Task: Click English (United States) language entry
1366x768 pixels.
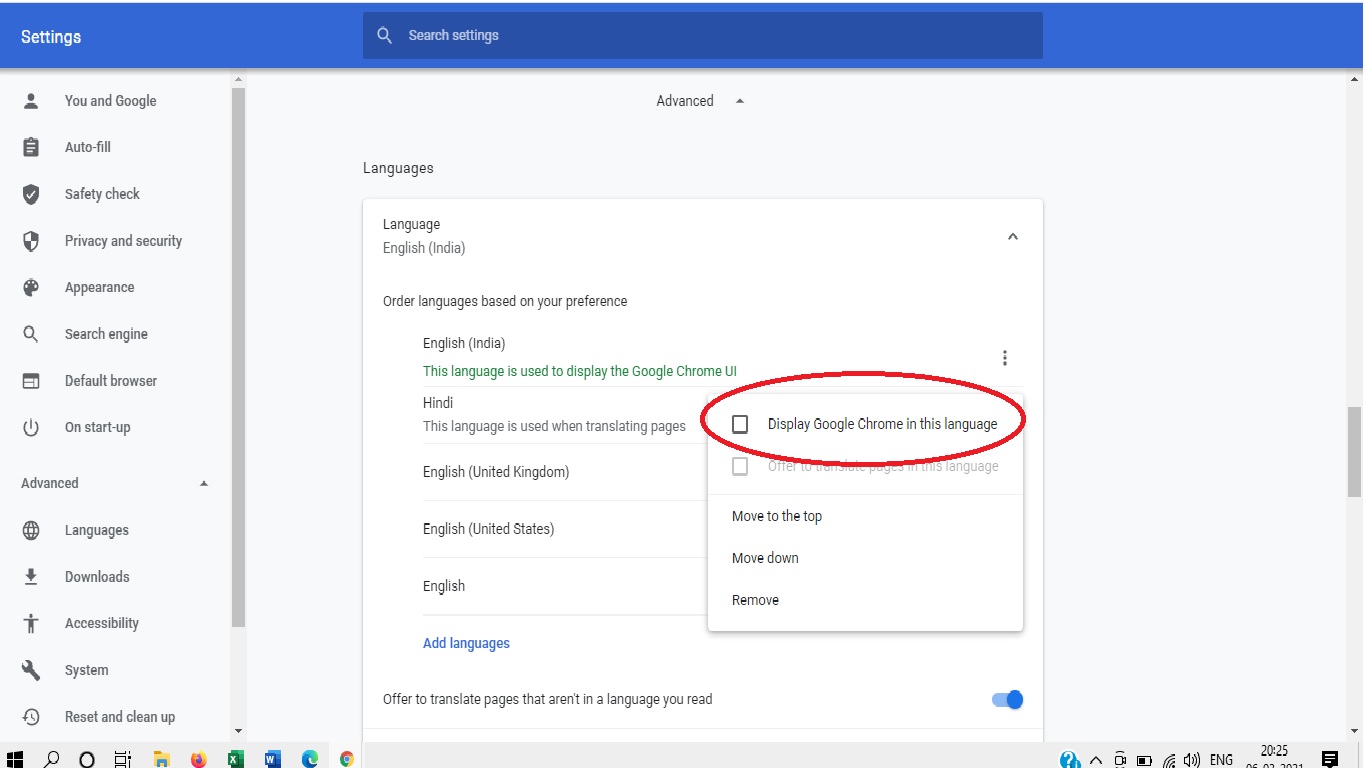Action: pos(488,529)
